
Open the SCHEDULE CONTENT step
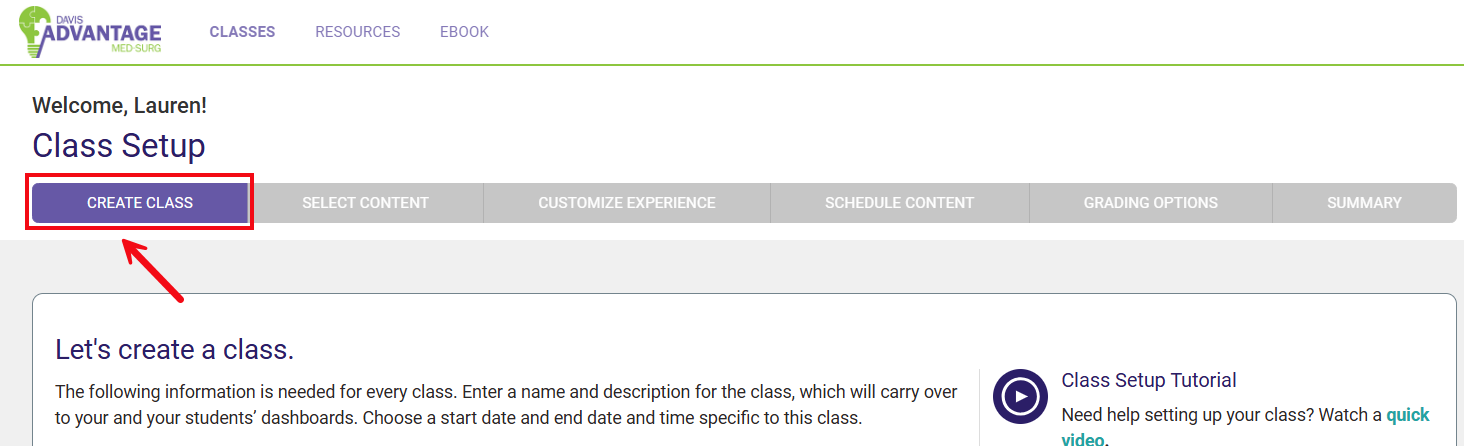(x=899, y=203)
